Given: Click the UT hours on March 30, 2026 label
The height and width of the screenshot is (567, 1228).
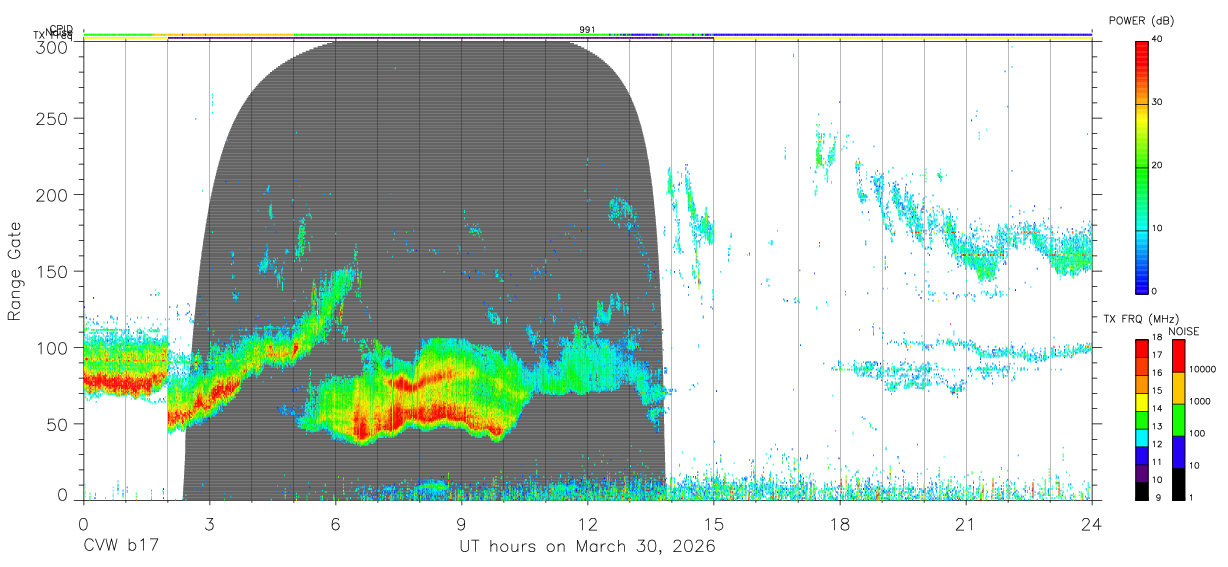Looking at the screenshot, I should pos(587,548).
